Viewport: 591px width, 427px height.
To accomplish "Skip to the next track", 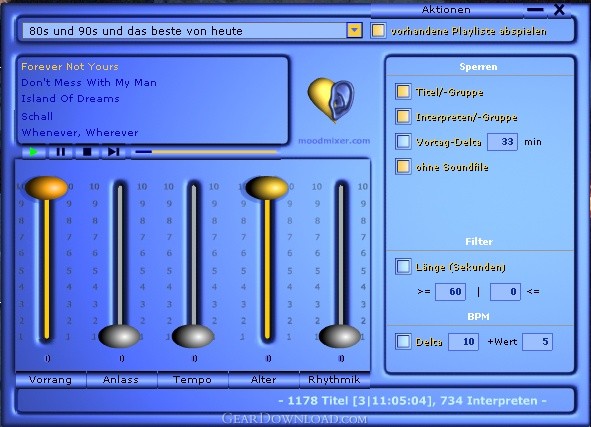I will [113, 152].
